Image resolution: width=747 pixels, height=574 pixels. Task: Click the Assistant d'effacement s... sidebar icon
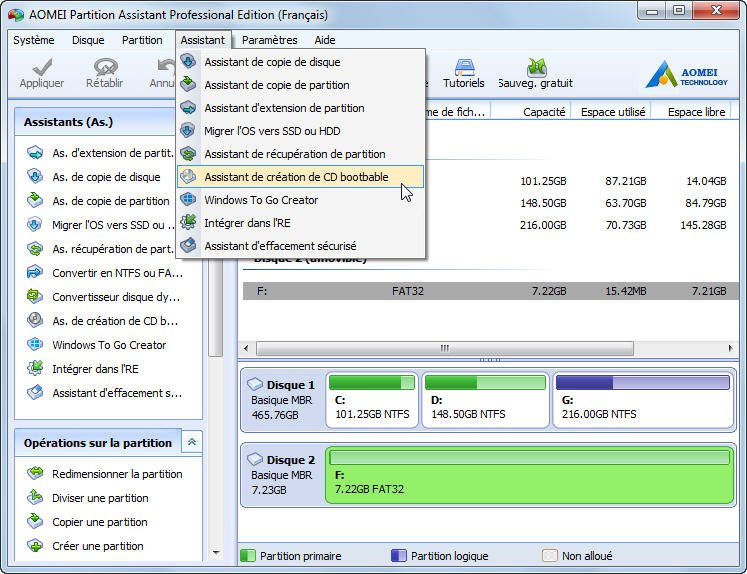[35, 393]
